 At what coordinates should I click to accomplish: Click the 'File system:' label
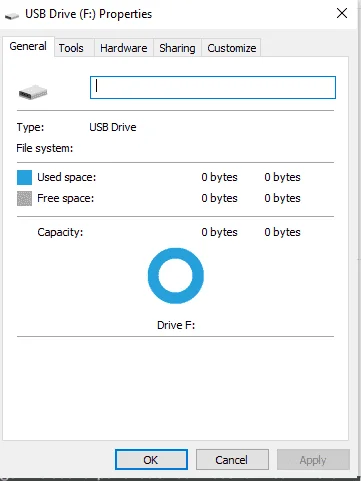pos(45,148)
